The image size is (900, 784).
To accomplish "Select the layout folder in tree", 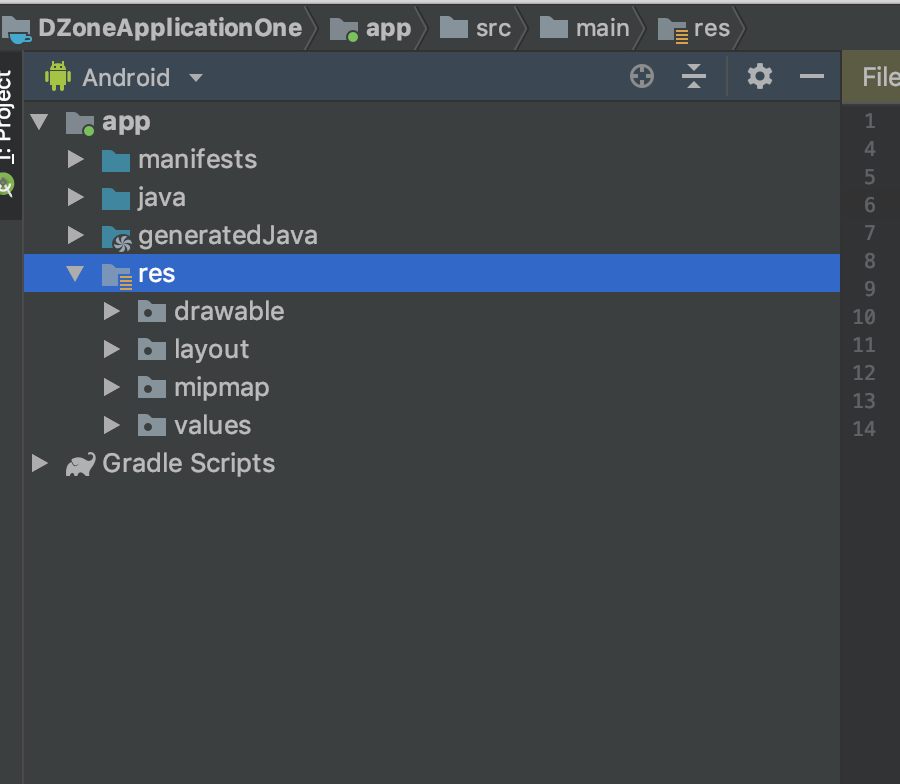I will [x=211, y=350].
